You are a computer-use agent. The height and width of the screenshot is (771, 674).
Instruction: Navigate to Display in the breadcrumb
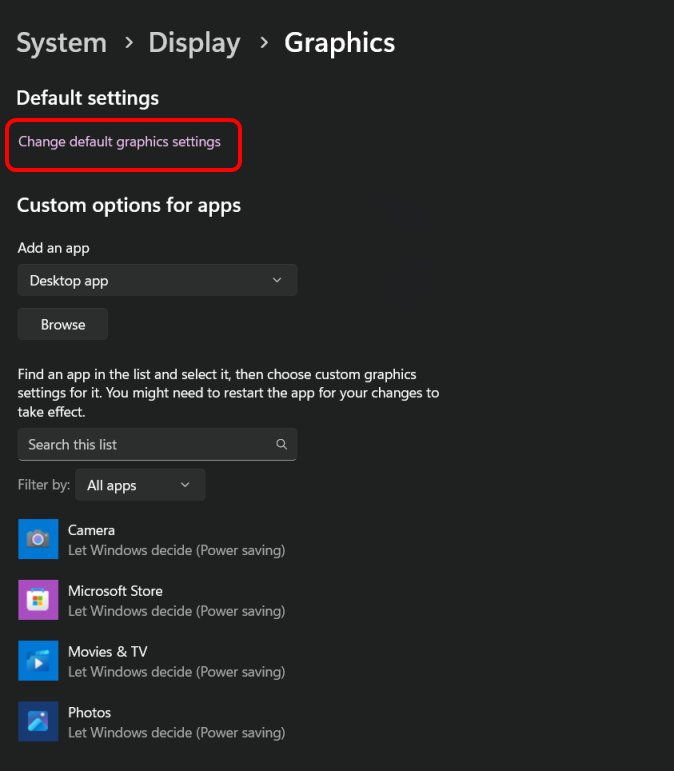coord(194,43)
